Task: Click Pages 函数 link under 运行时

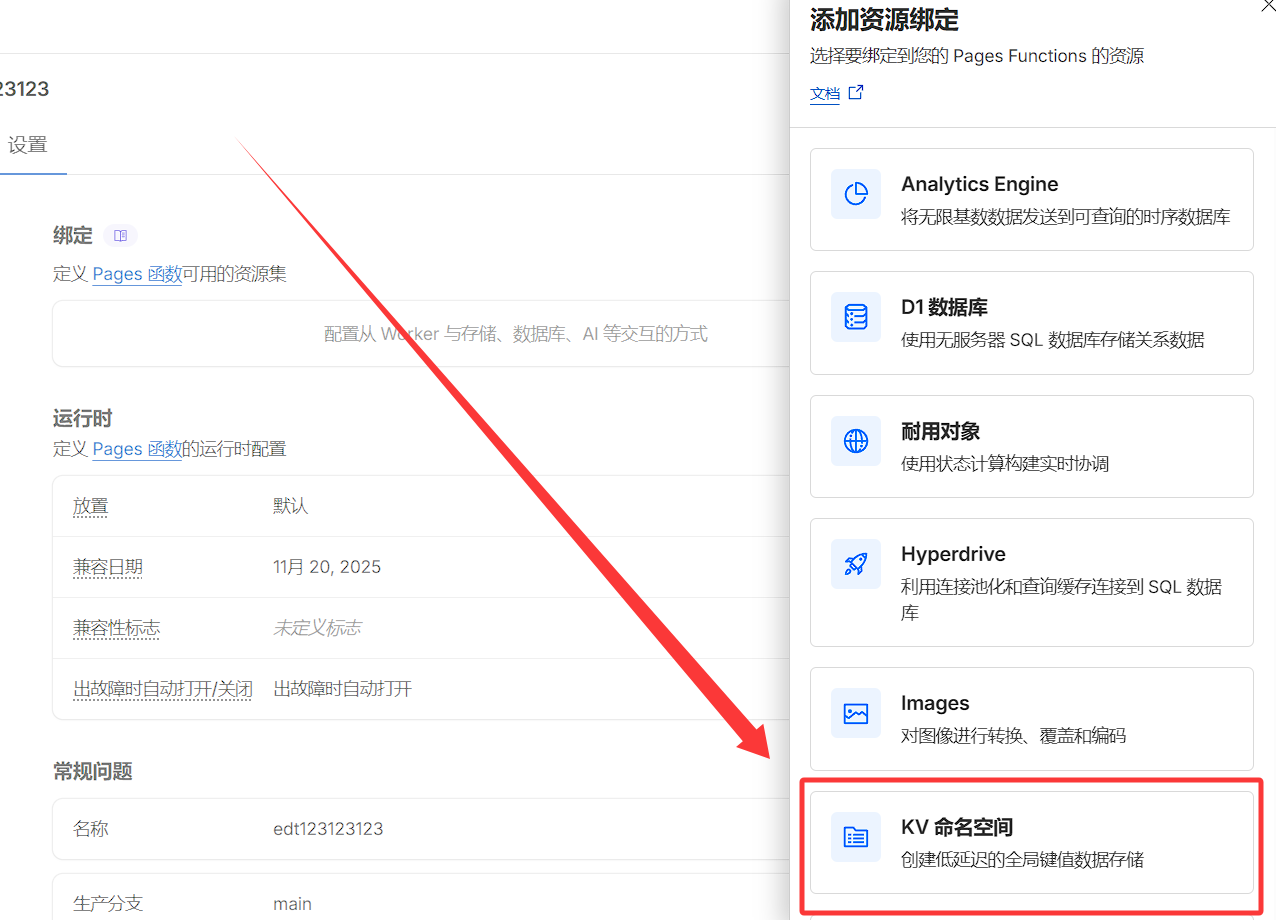Action: point(137,449)
